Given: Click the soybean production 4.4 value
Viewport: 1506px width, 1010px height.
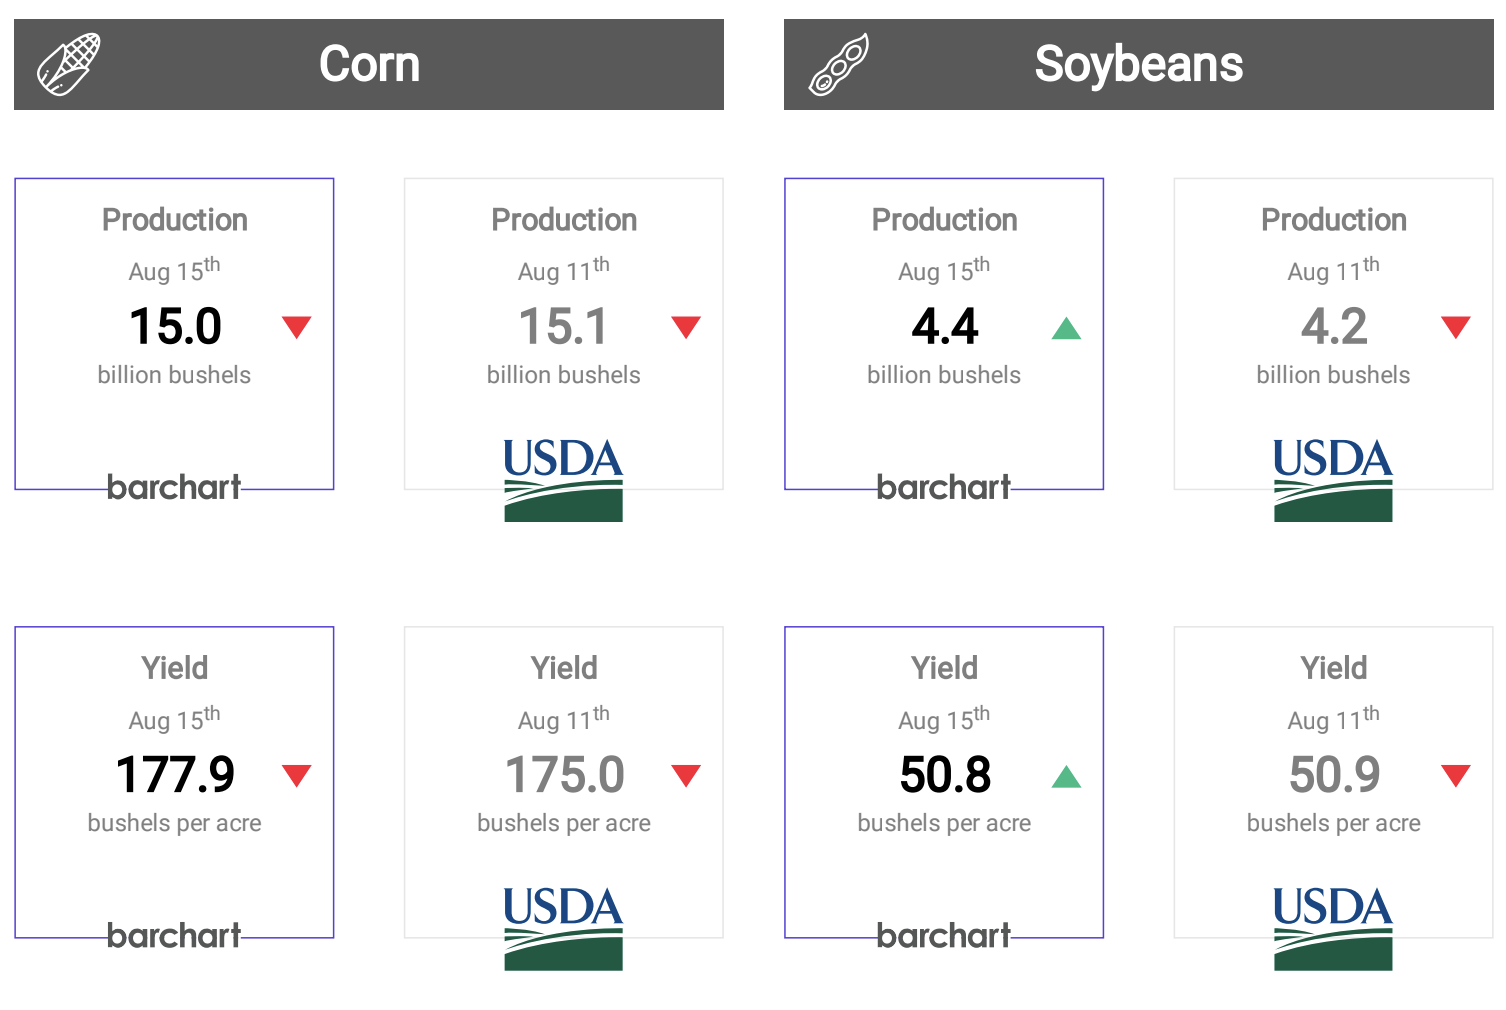Looking at the screenshot, I should pos(945,327).
